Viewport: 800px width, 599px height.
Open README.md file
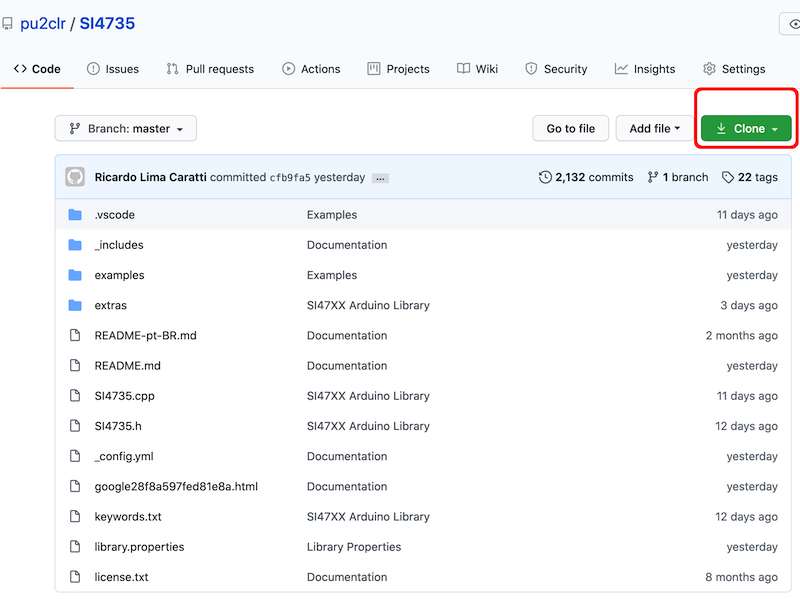coord(128,365)
